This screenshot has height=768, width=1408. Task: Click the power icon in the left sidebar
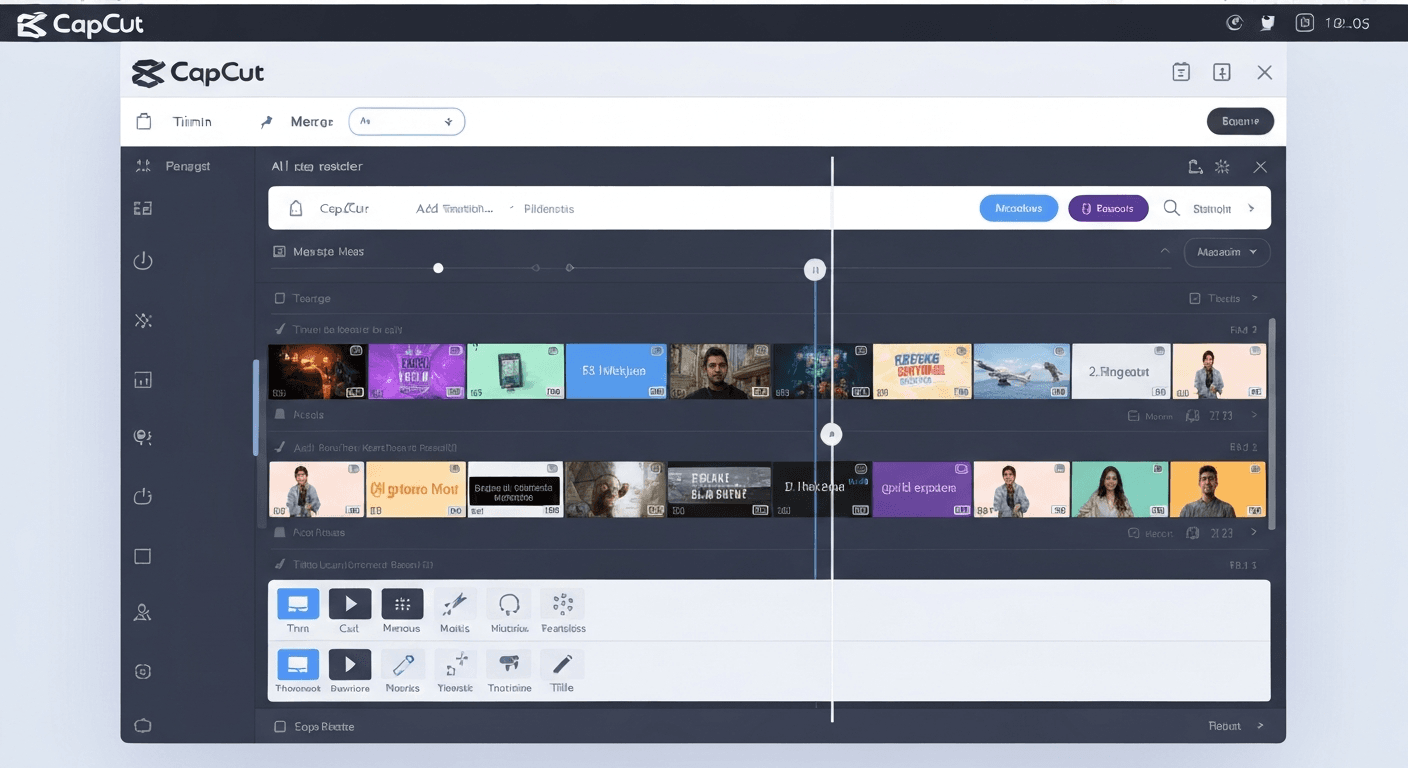[x=143, y=260]
